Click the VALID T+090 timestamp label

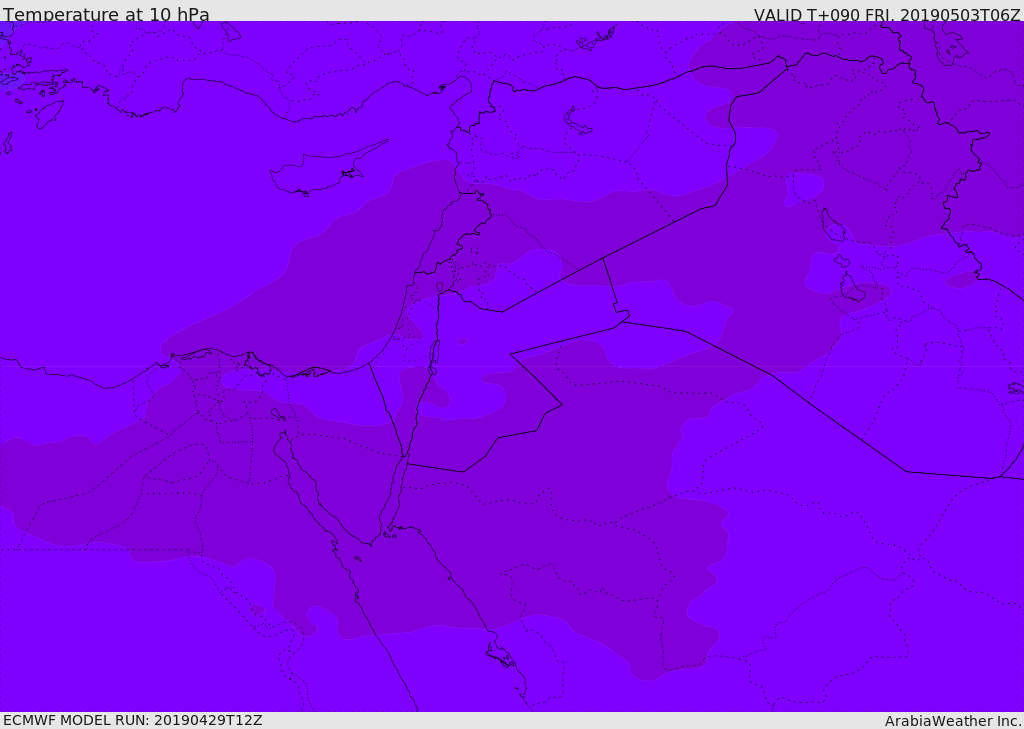click(x=887, y=15)
